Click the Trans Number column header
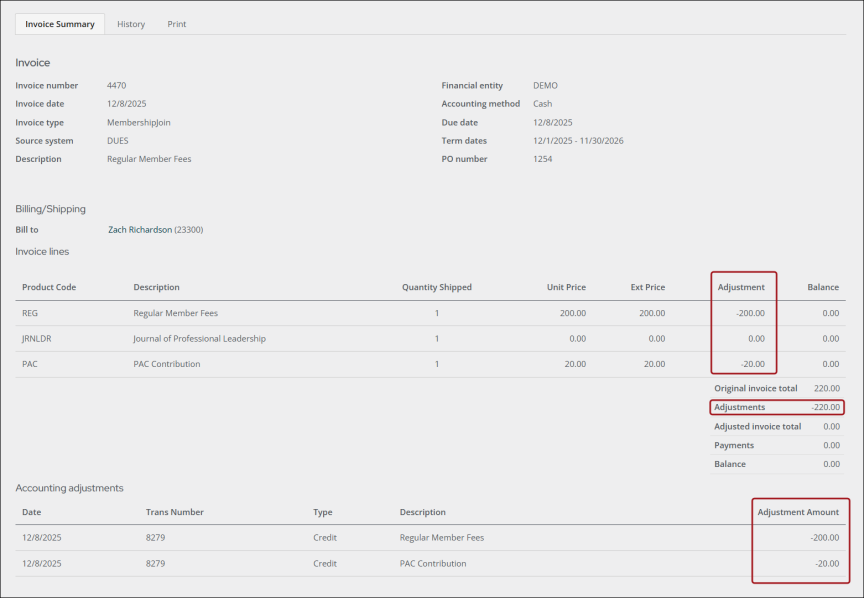The image size is (864, 598). 174,512
